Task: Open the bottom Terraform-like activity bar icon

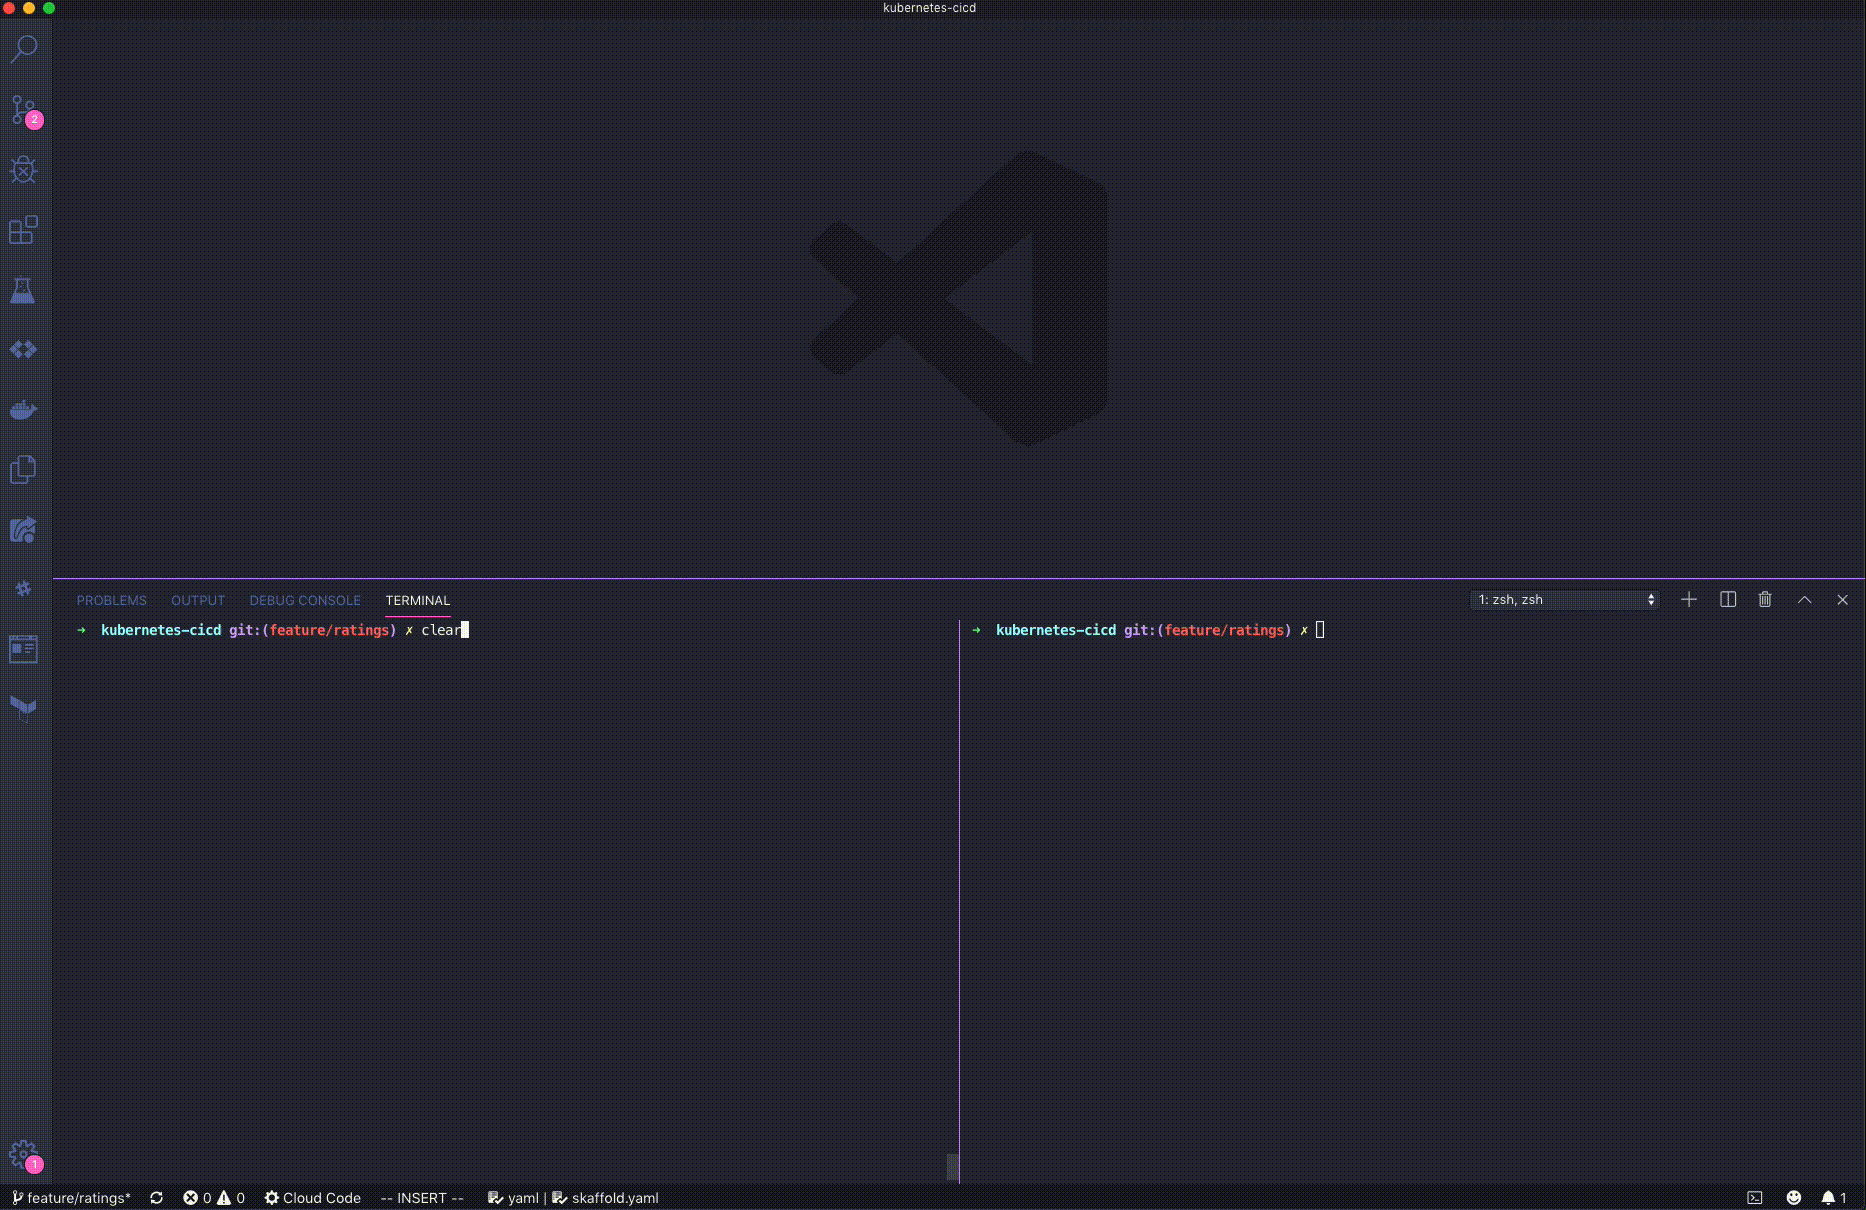Action: (x=24, y=709)
